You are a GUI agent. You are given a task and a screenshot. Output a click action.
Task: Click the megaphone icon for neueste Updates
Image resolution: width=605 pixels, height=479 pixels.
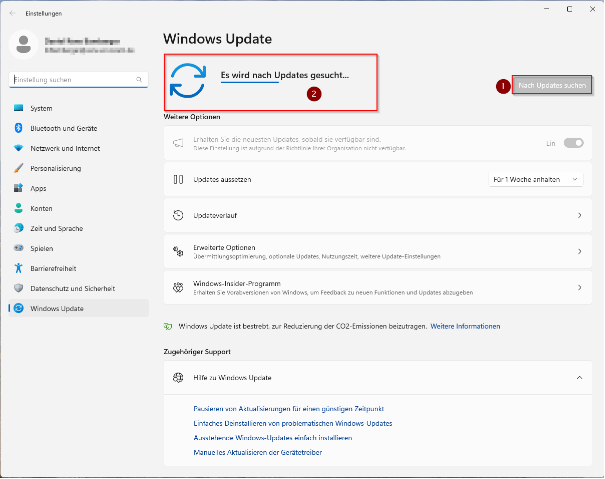point(178,144)
